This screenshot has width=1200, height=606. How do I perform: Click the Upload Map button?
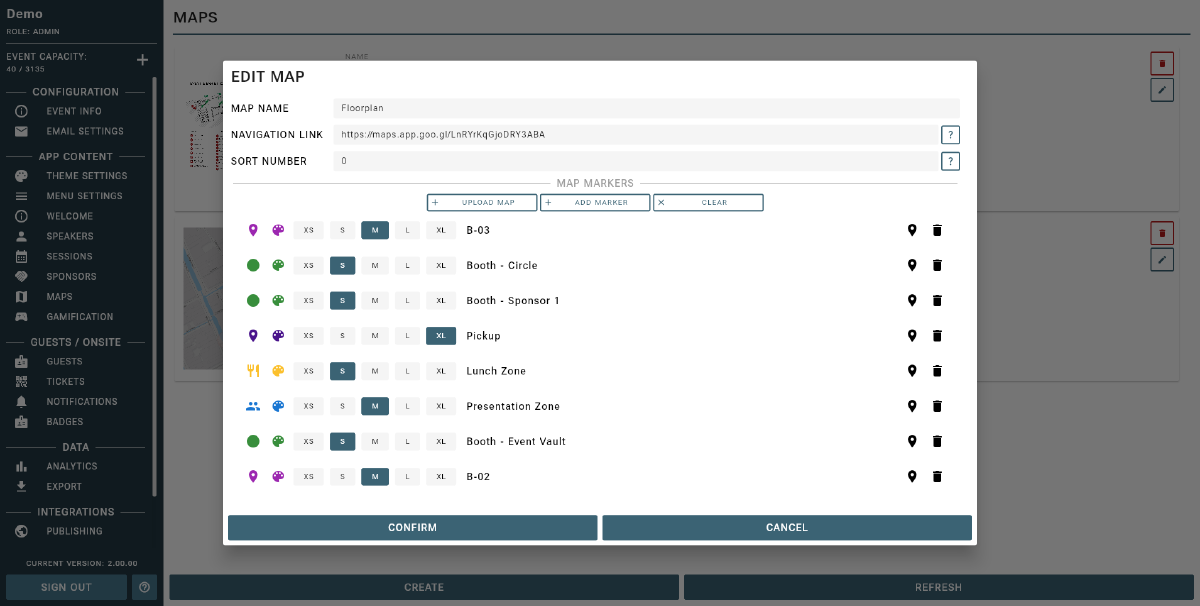coord(481,202)
